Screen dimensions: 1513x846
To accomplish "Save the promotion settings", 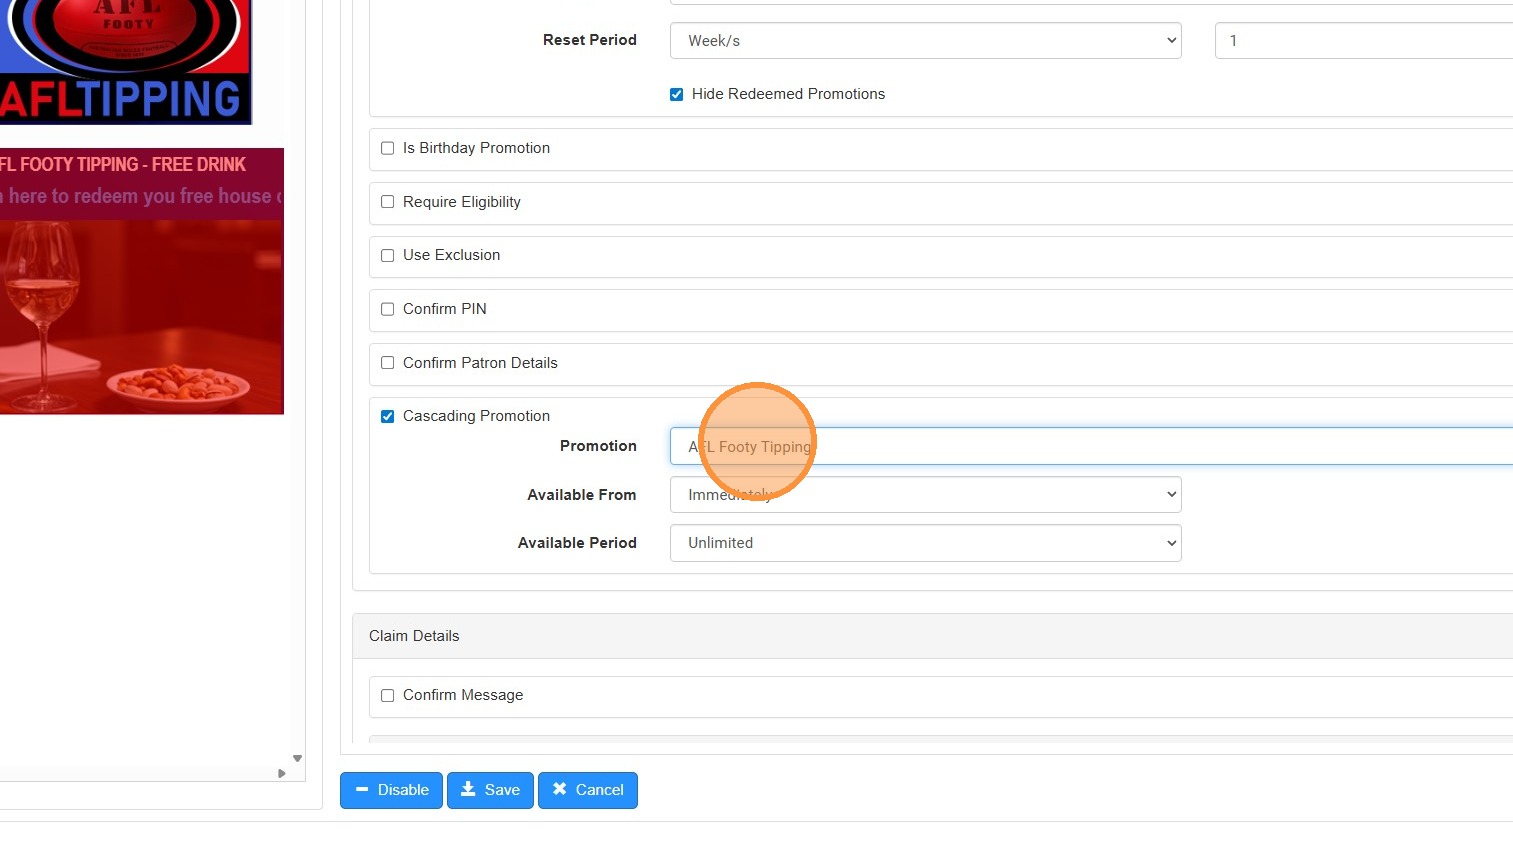I will (490, 790).
